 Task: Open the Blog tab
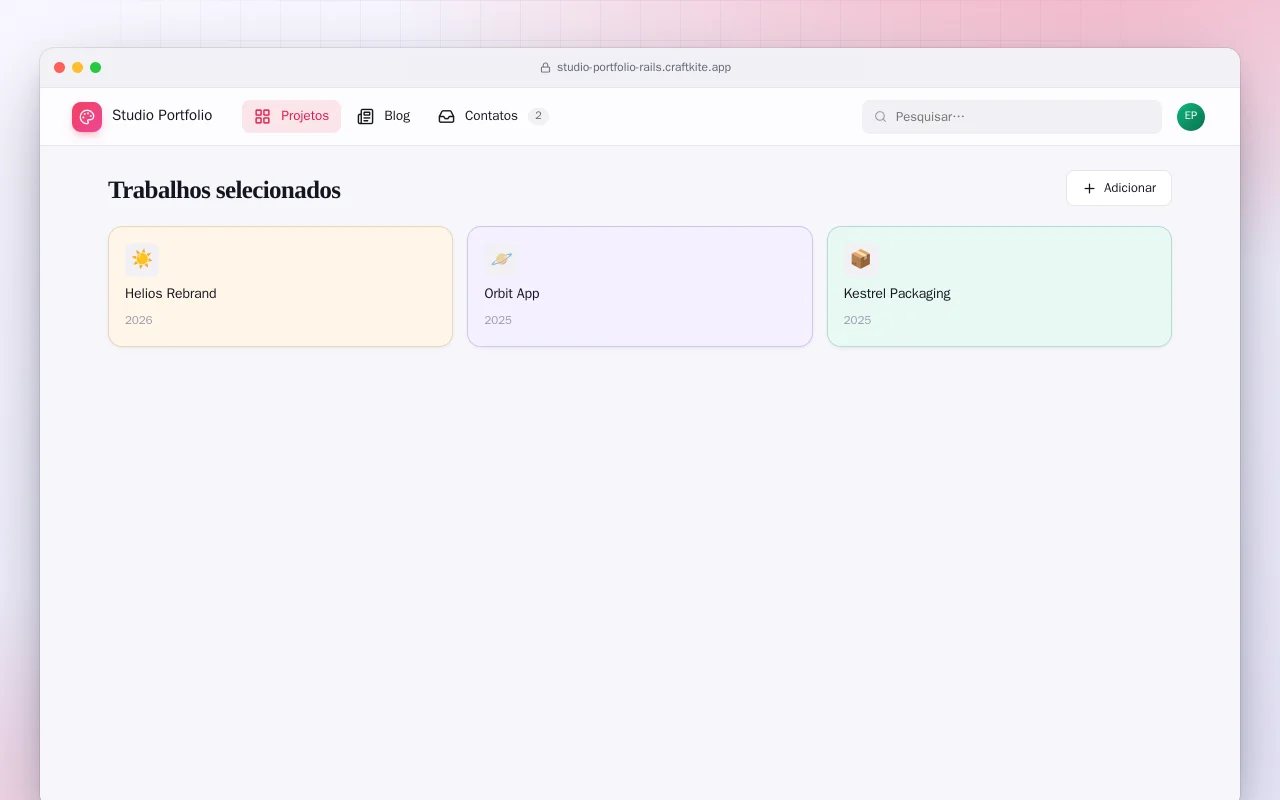click(384, 116)
